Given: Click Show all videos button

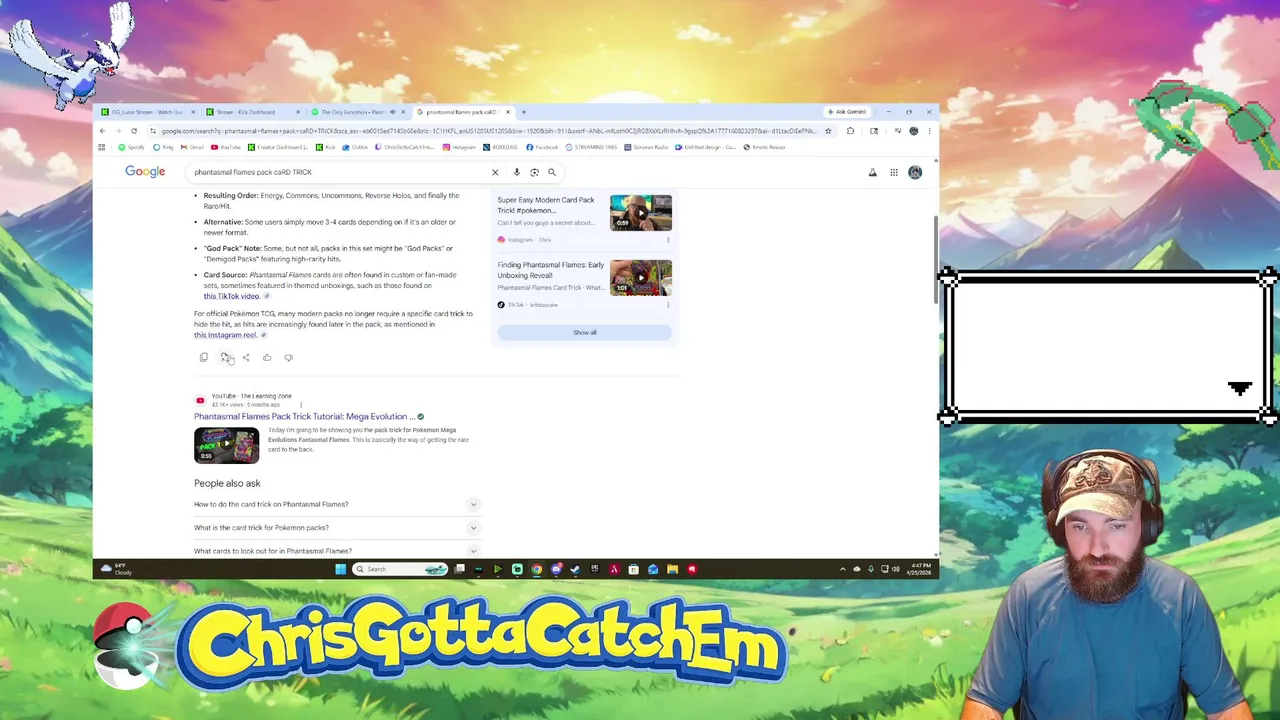Looking at the screenshot, I should [585, 332].
